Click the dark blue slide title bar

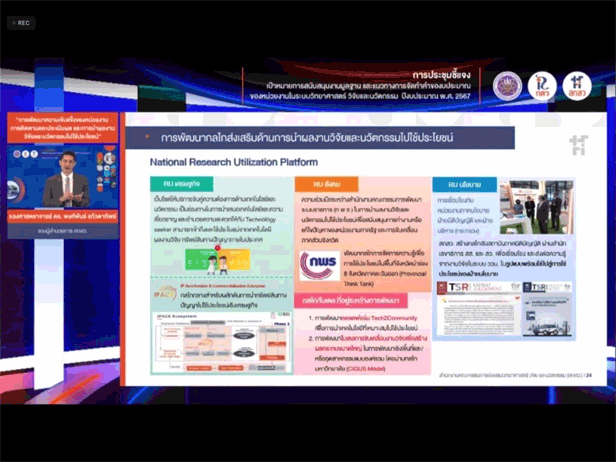pos(320,138)
